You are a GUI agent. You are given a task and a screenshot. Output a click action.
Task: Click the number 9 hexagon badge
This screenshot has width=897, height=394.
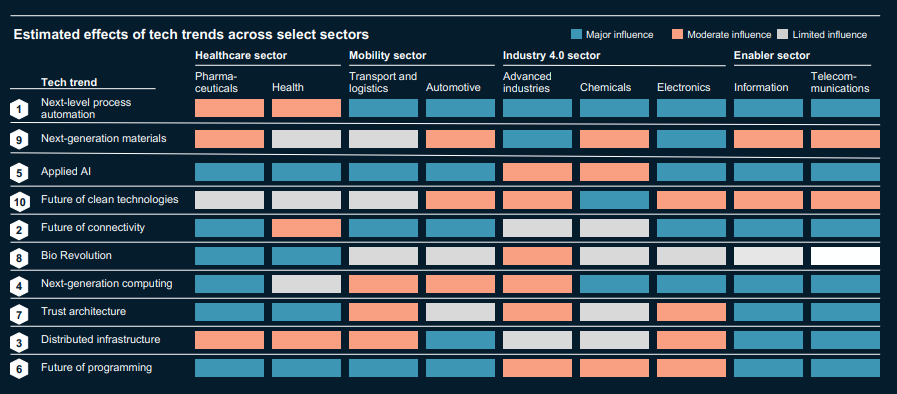pyautogui.click(x=19, y=139)
